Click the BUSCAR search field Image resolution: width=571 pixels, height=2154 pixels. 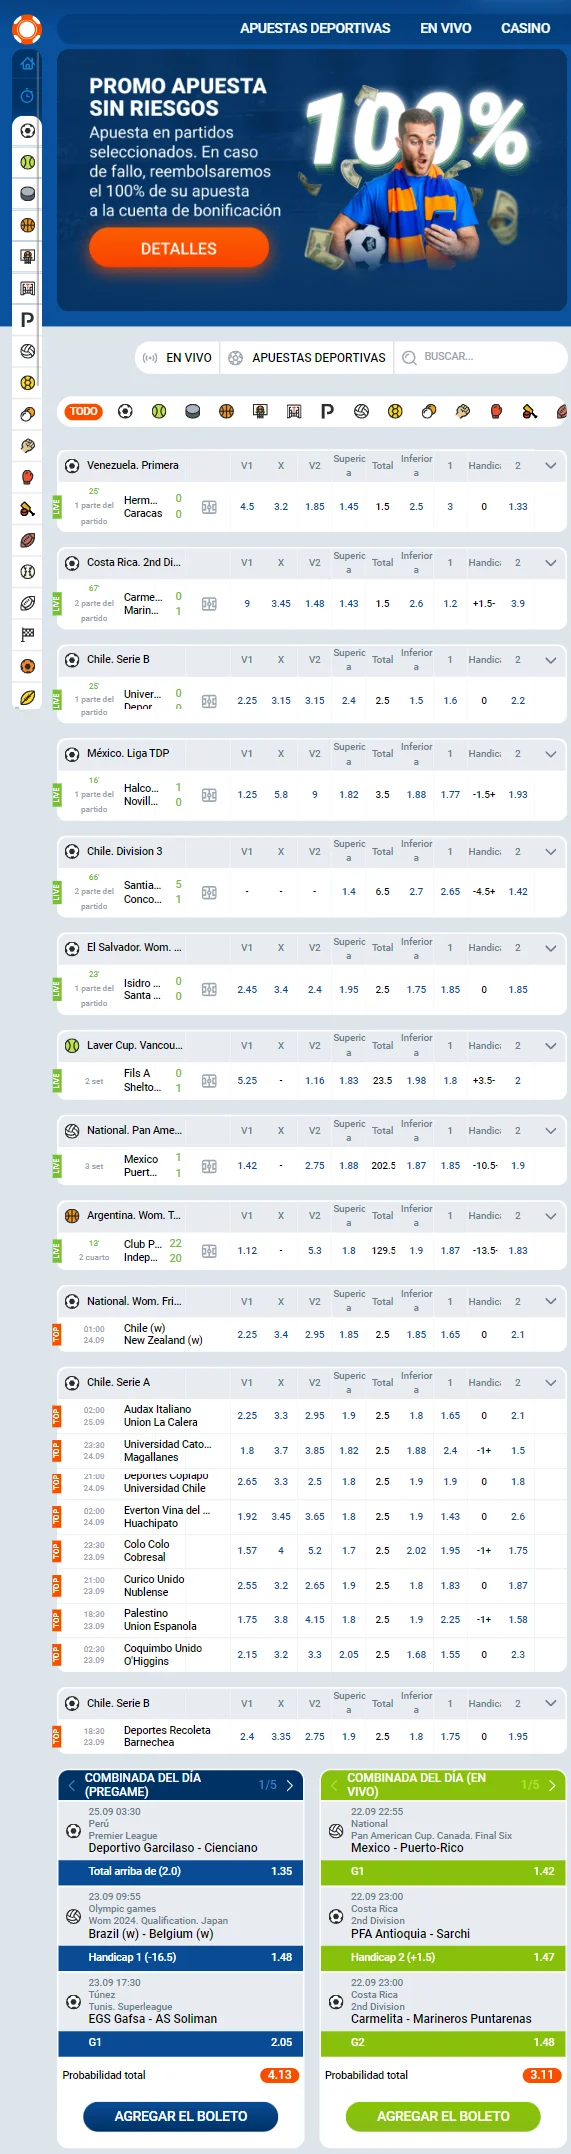481,357
